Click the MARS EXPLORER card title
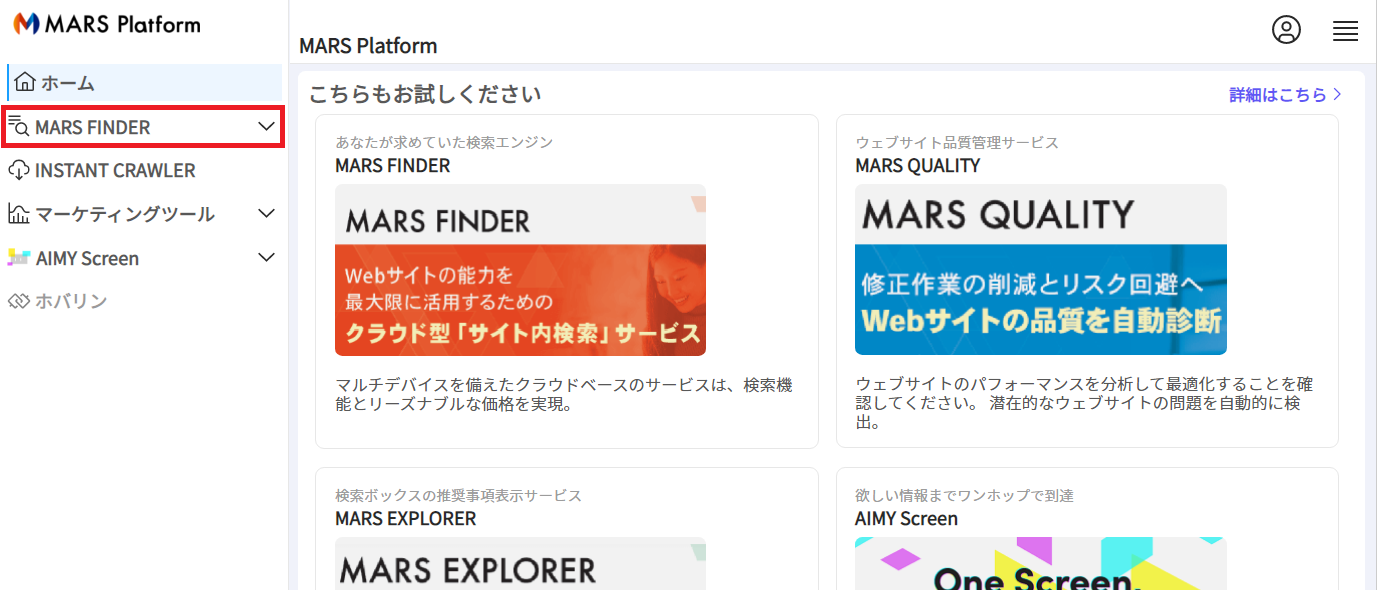This screenshot has height=590, width=1377. [x=406, y=519]
